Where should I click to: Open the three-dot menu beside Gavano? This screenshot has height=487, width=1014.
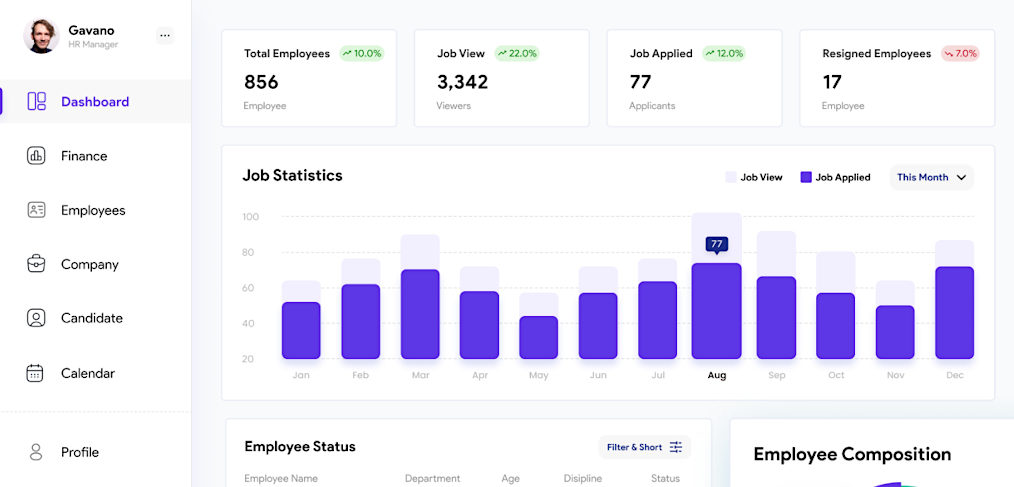[x=165, y=36]
